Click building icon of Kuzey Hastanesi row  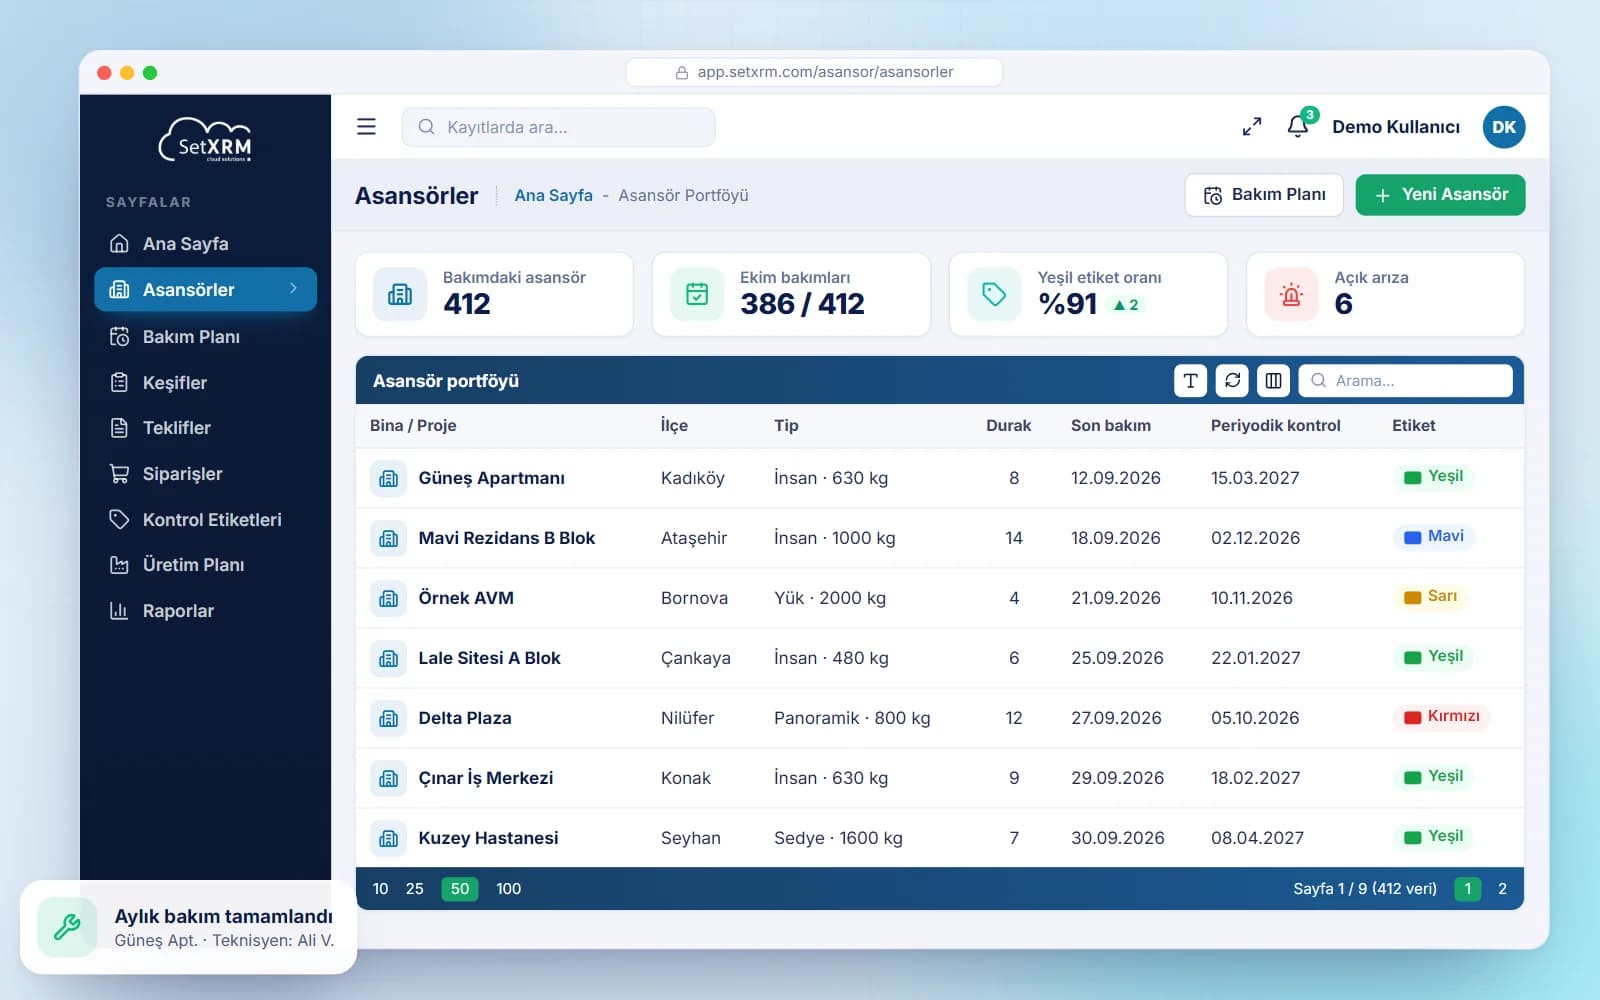pyautogui.click(x=389, y=838)
